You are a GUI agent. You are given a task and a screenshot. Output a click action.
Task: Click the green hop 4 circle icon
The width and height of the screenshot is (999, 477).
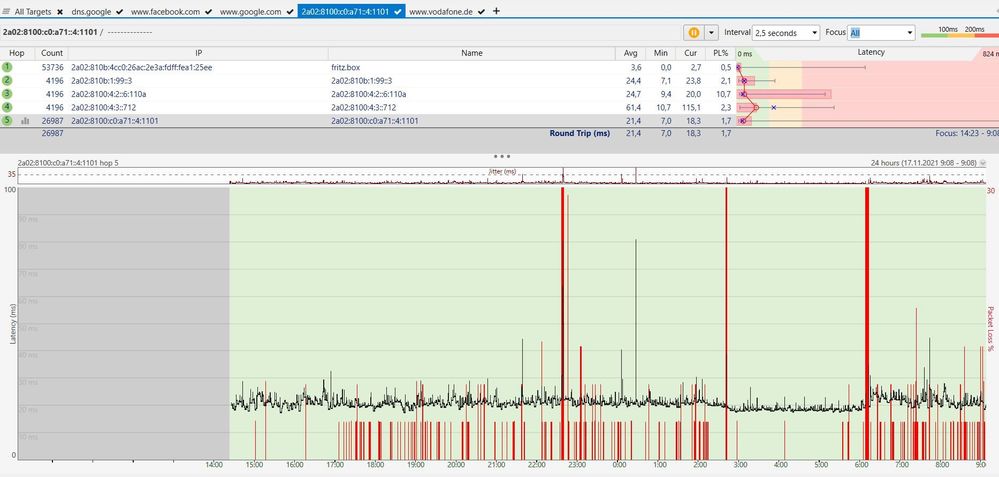tap(7, 107)
